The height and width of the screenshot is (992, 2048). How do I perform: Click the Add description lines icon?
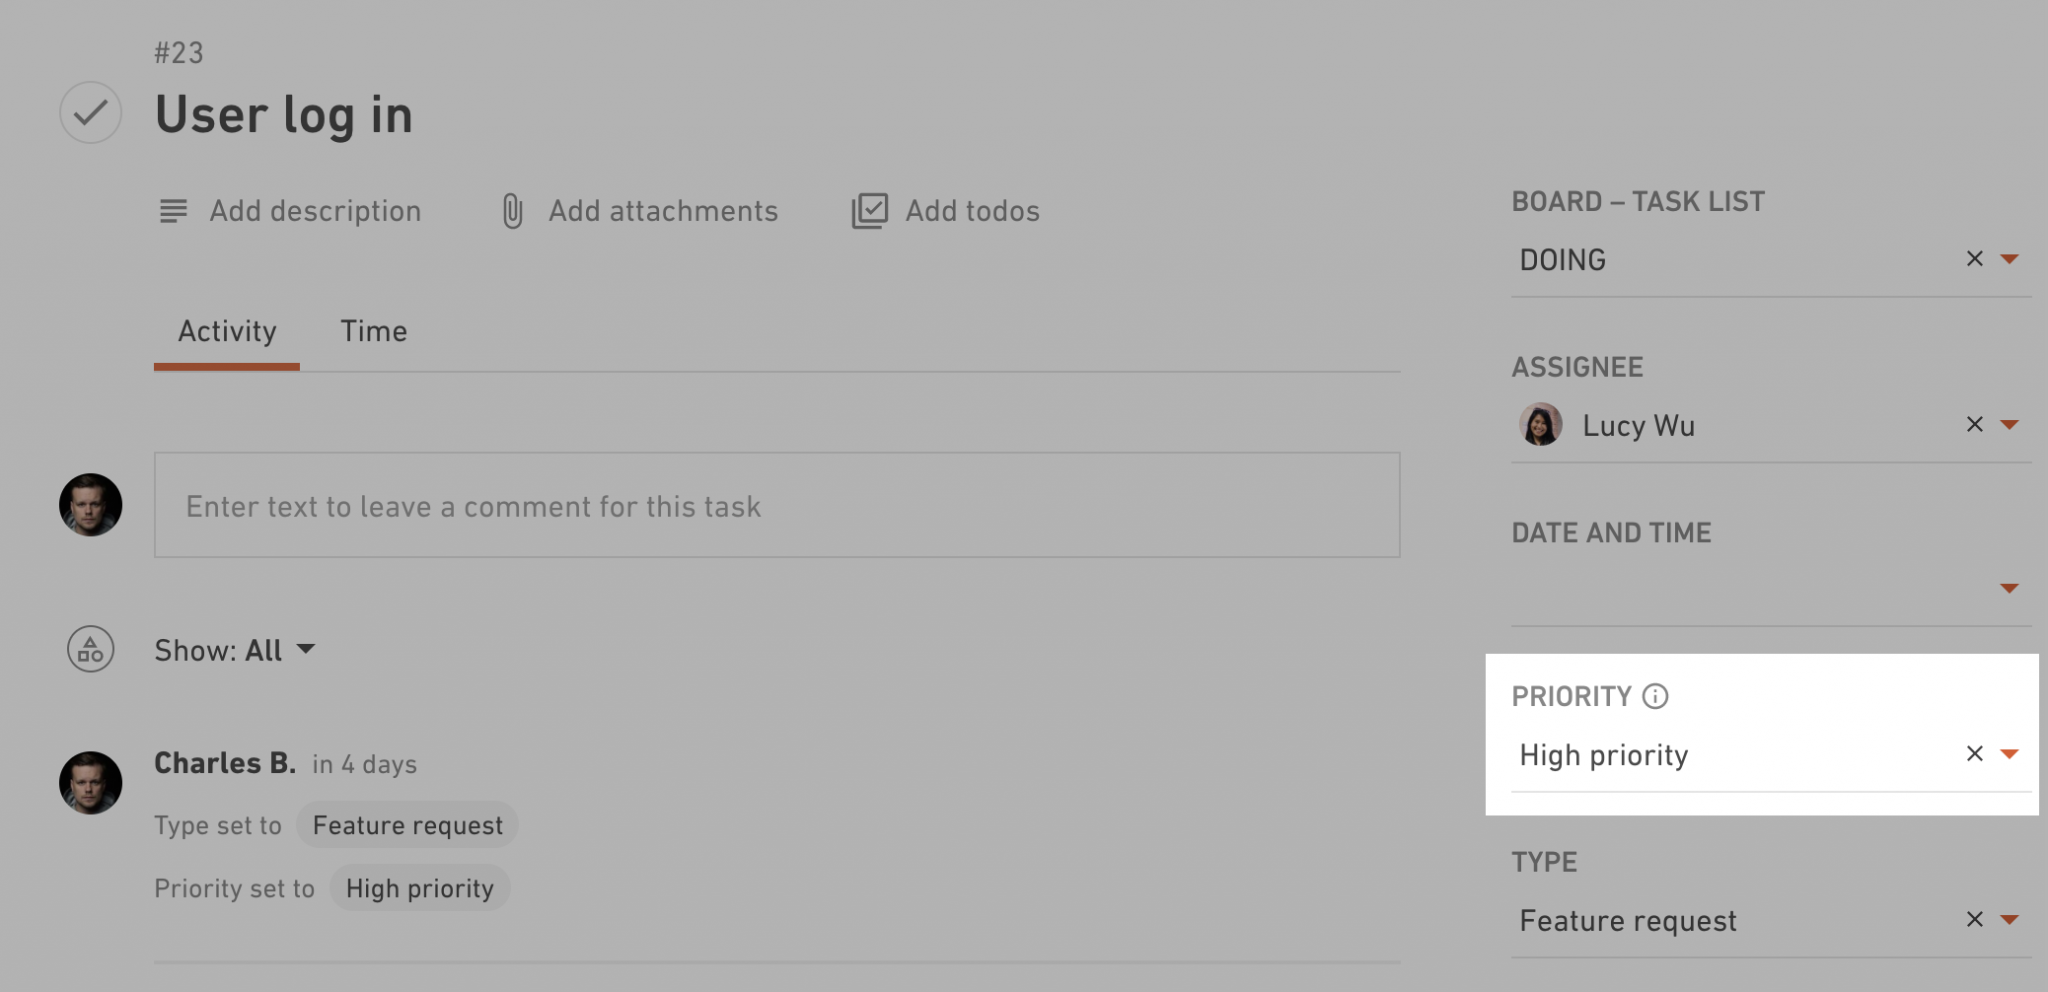[173, 211]
